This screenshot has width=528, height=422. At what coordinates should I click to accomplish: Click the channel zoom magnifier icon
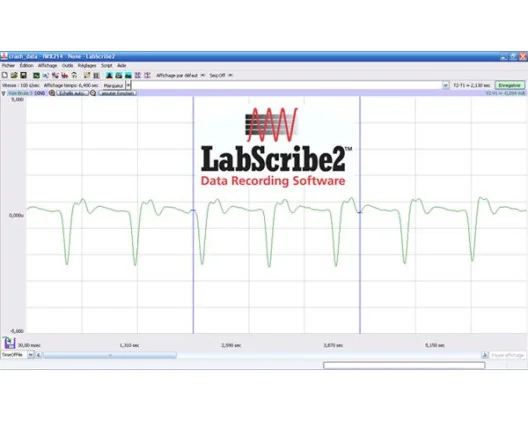click(x=52, y=93)
